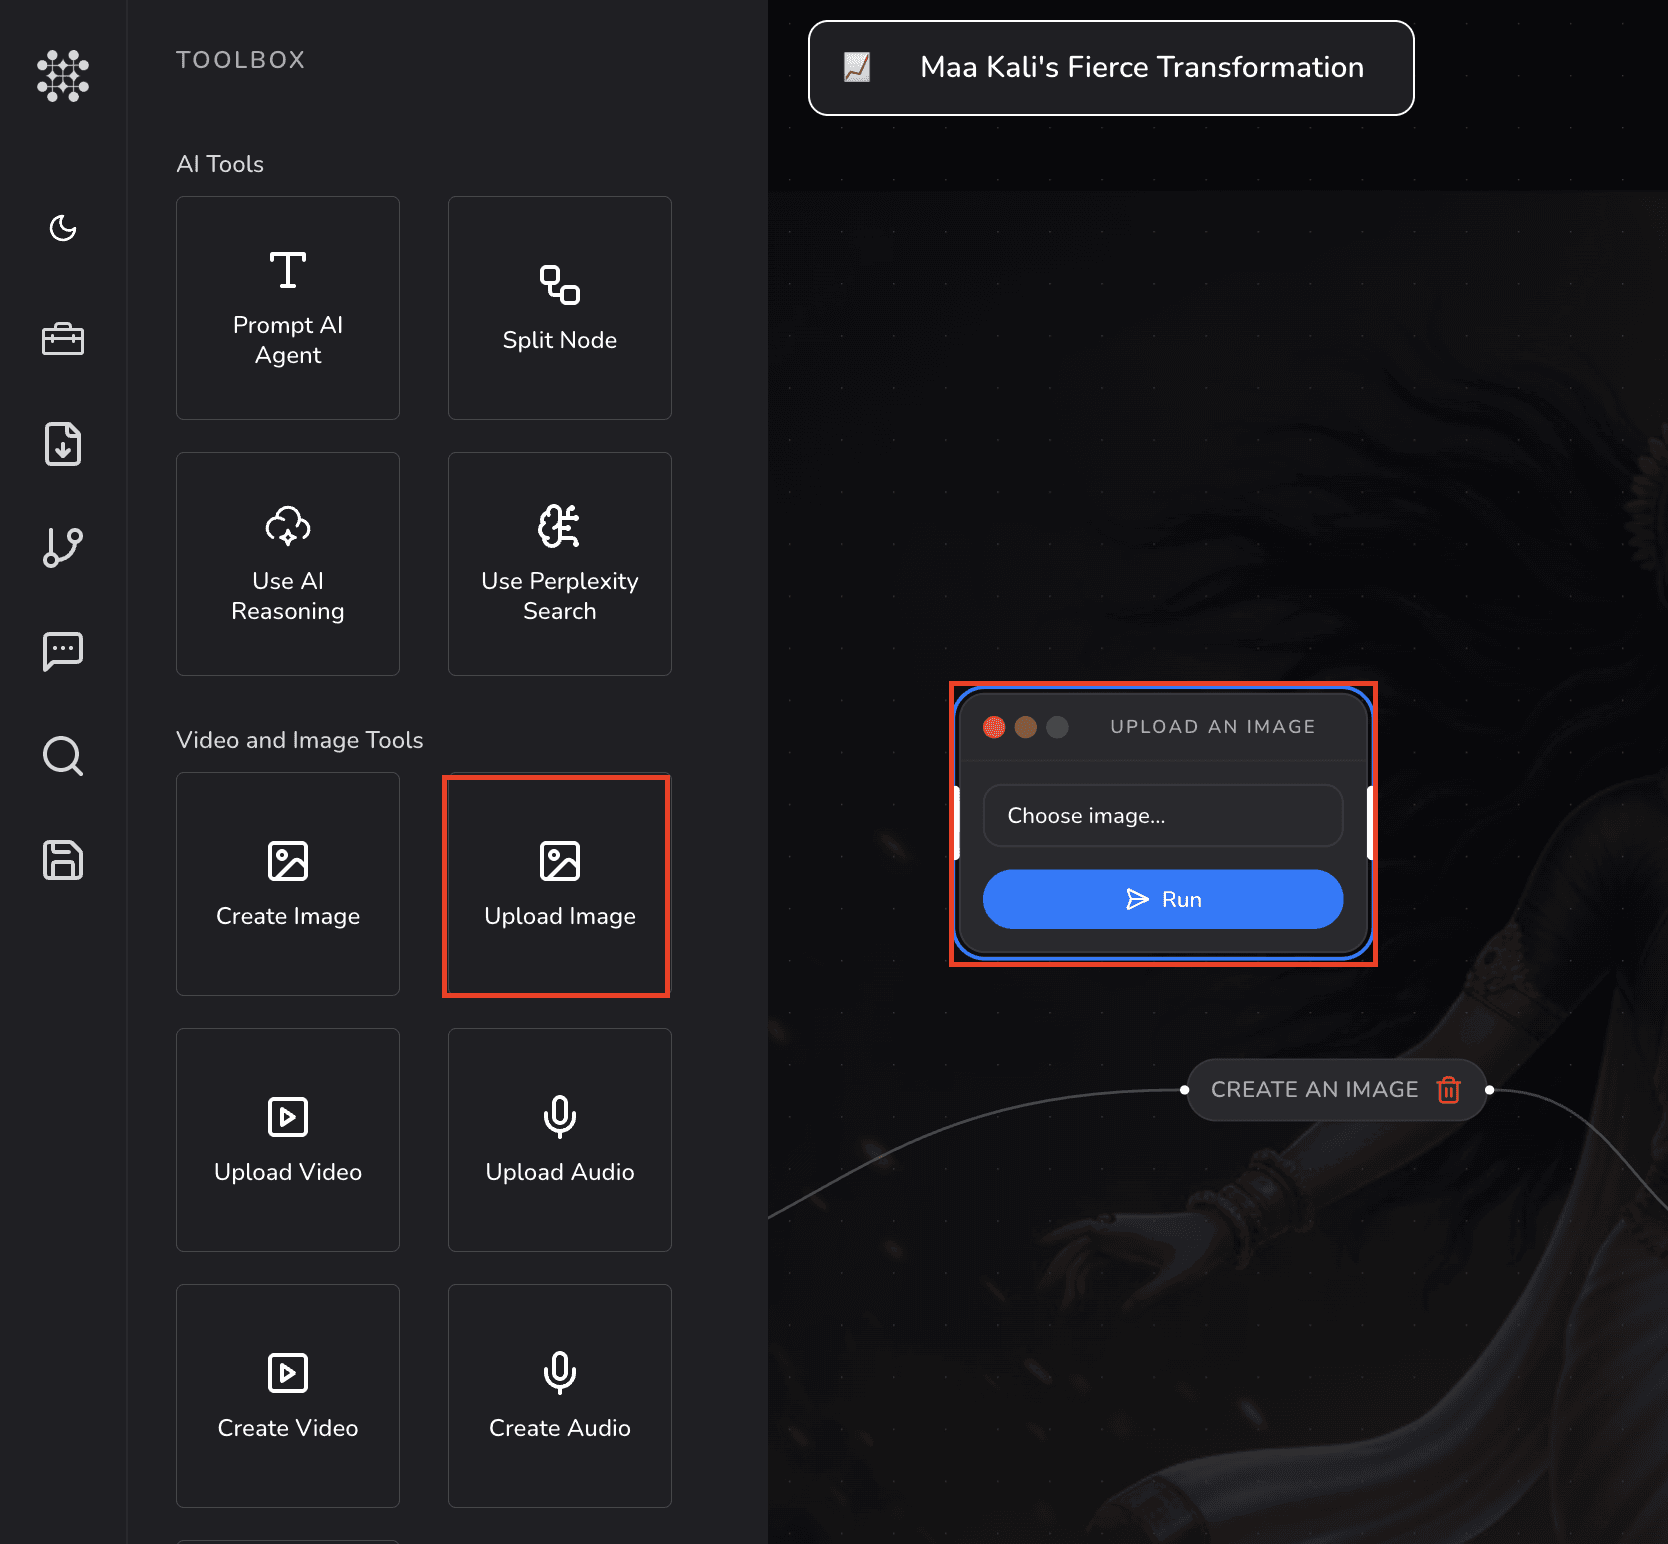Image resolution: width=1668 pixels, height=1544 pixels.
Task: Click the app logo in the sidebar
Action: [63, 76]
